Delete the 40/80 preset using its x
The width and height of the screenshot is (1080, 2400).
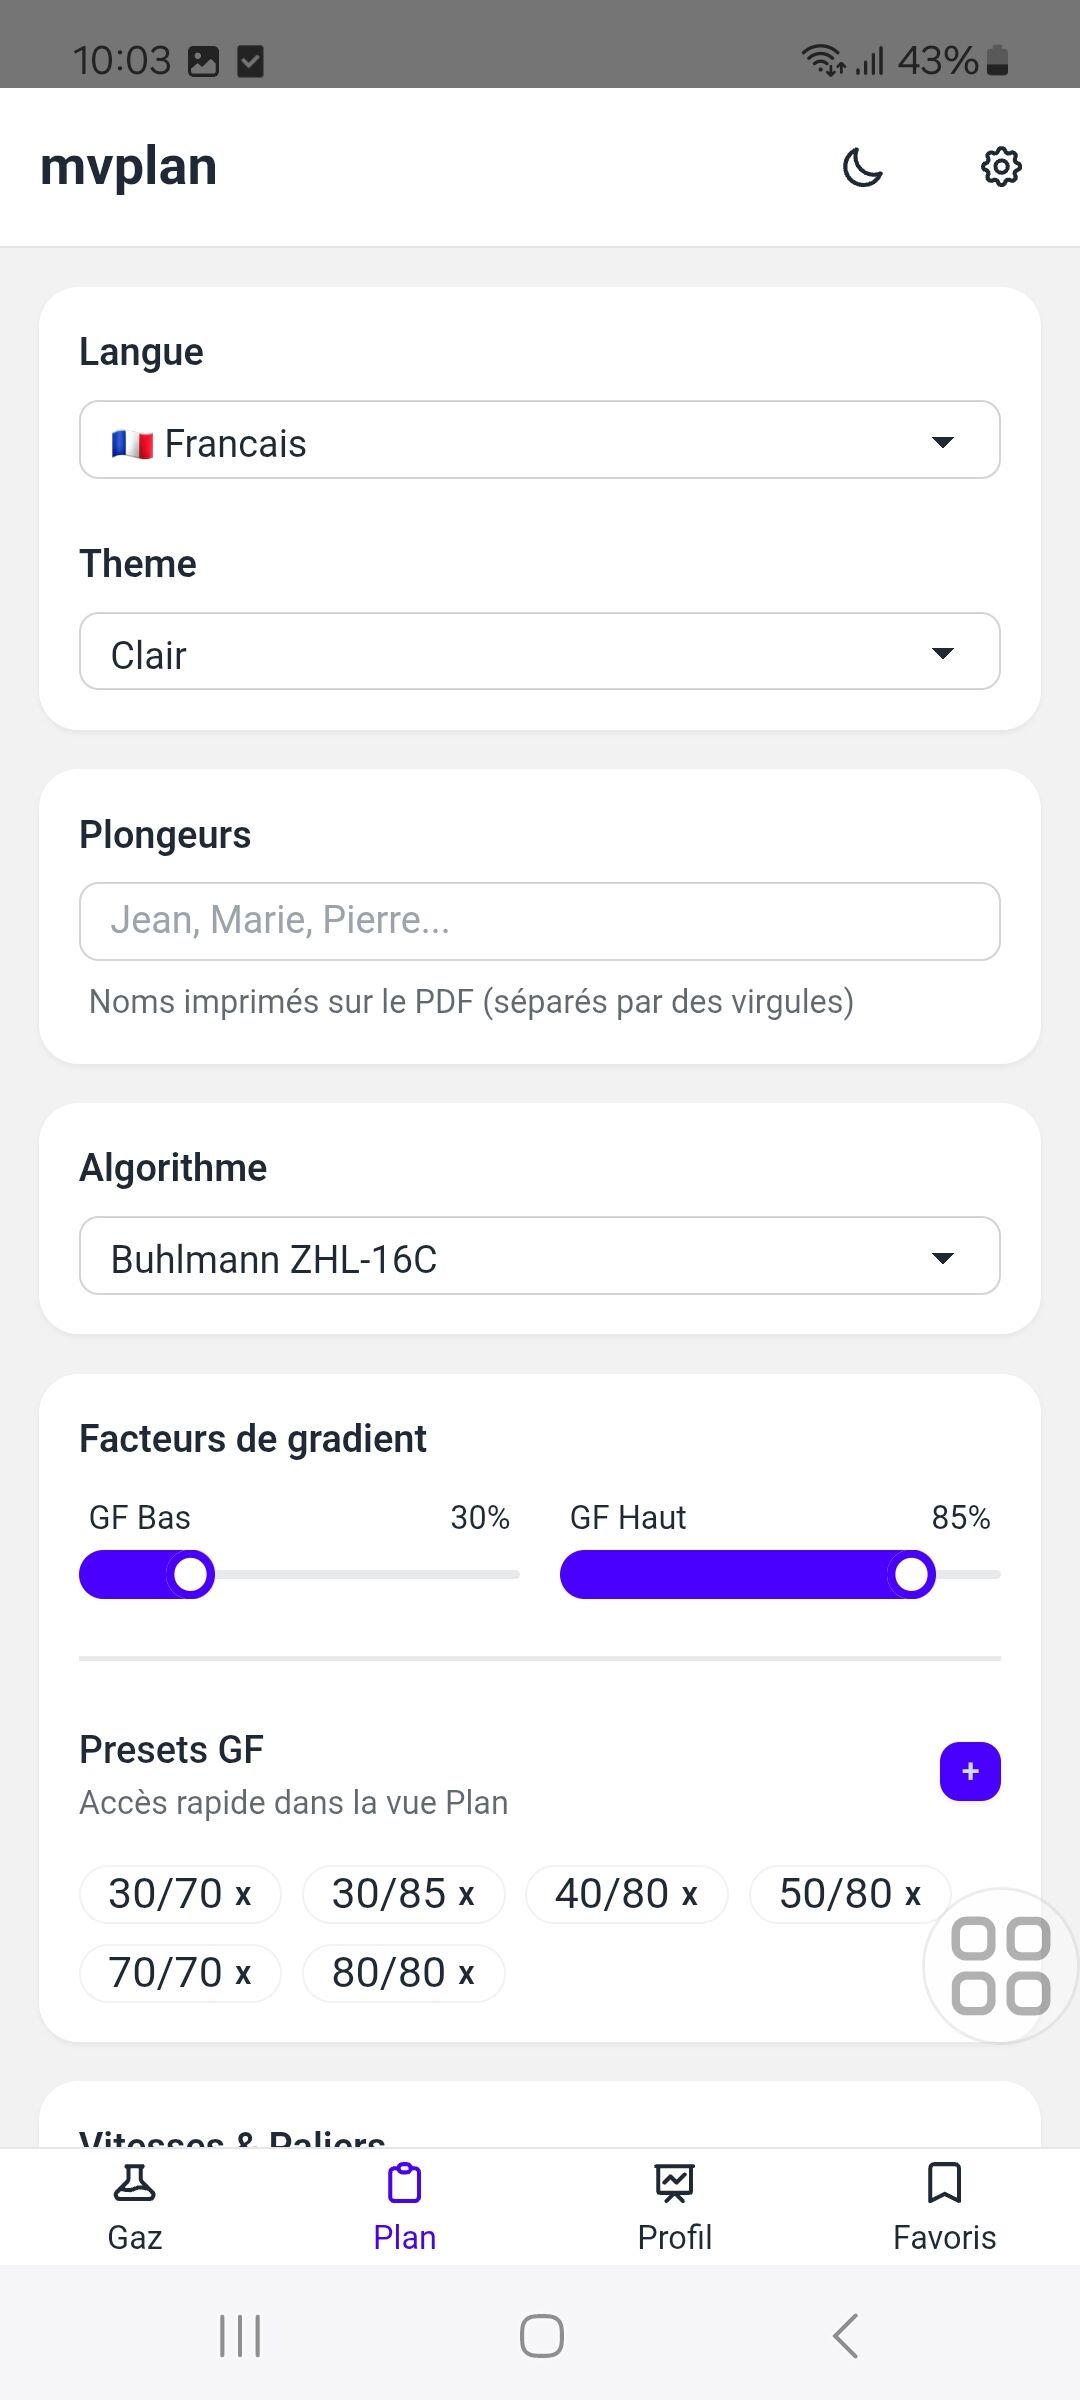click(x=689, y=1895)
